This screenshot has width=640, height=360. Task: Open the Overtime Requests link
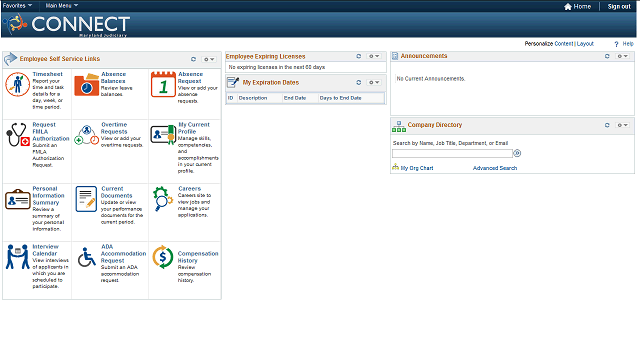[x=114, y=128]
